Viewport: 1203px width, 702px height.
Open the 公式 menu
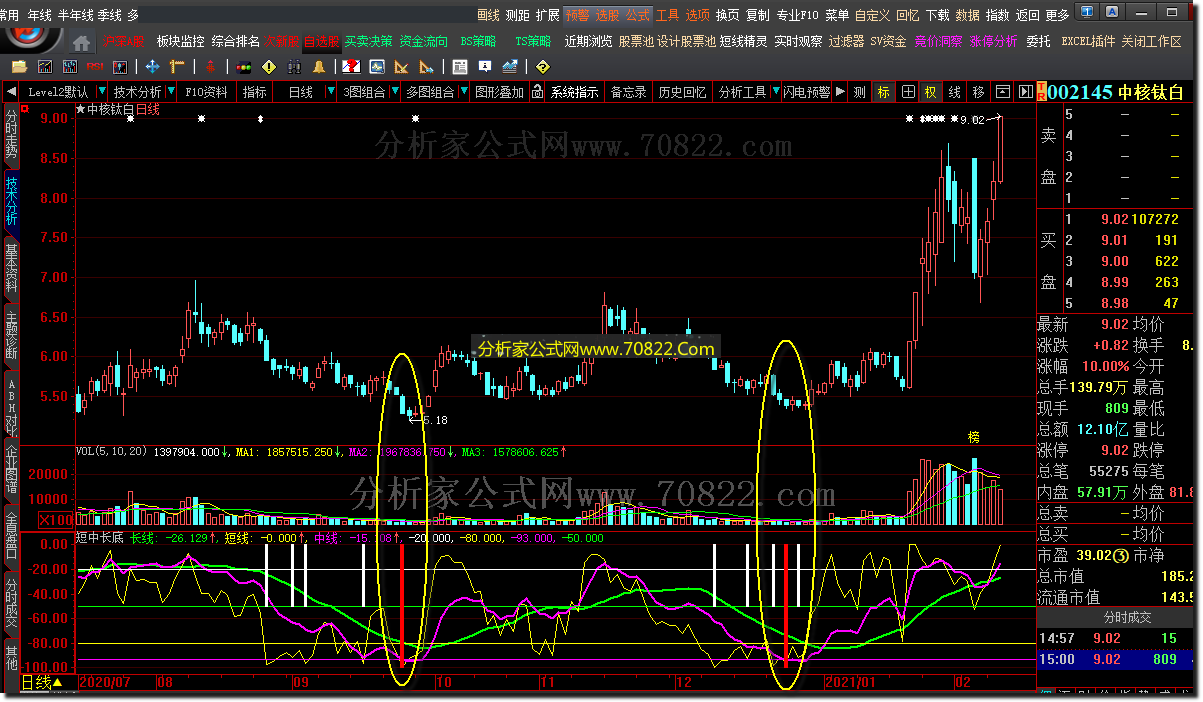tap(637, 15)
